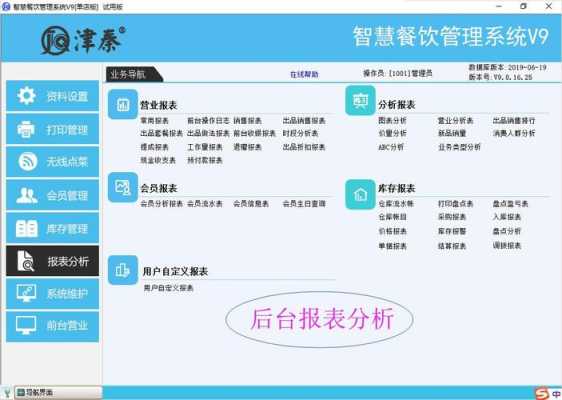
Task: Select the 业务导航 tab
Action: pos(134,74)
